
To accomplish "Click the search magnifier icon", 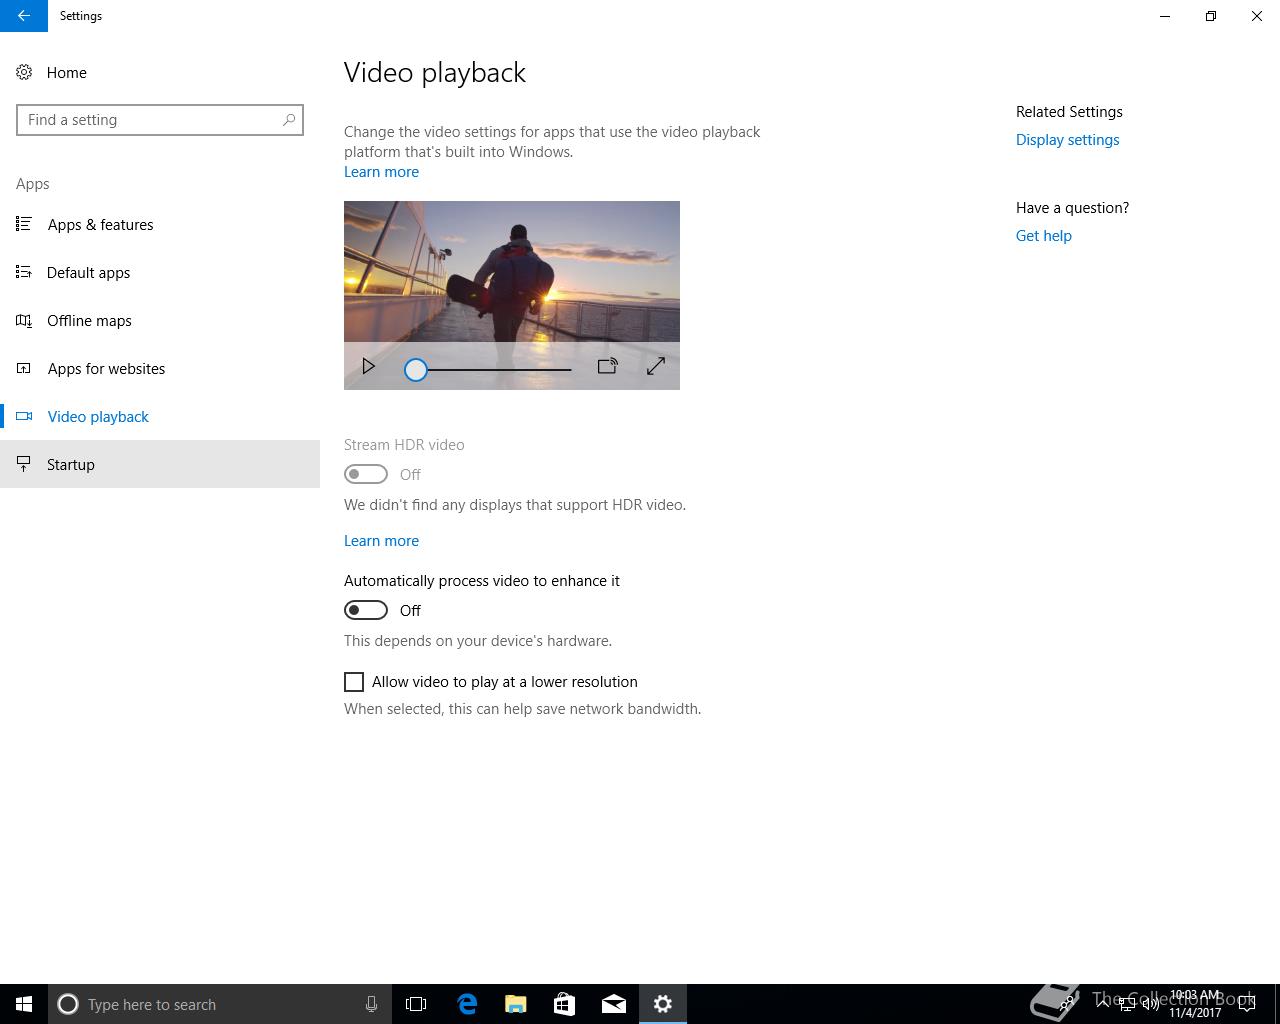I will [x=289, y=120].
